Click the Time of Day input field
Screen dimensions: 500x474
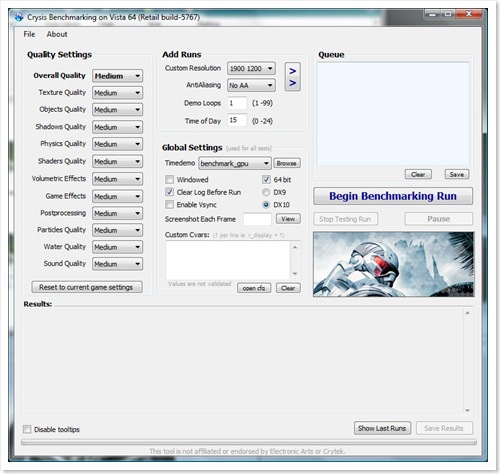pyautogui.click(x=237, y=120)
